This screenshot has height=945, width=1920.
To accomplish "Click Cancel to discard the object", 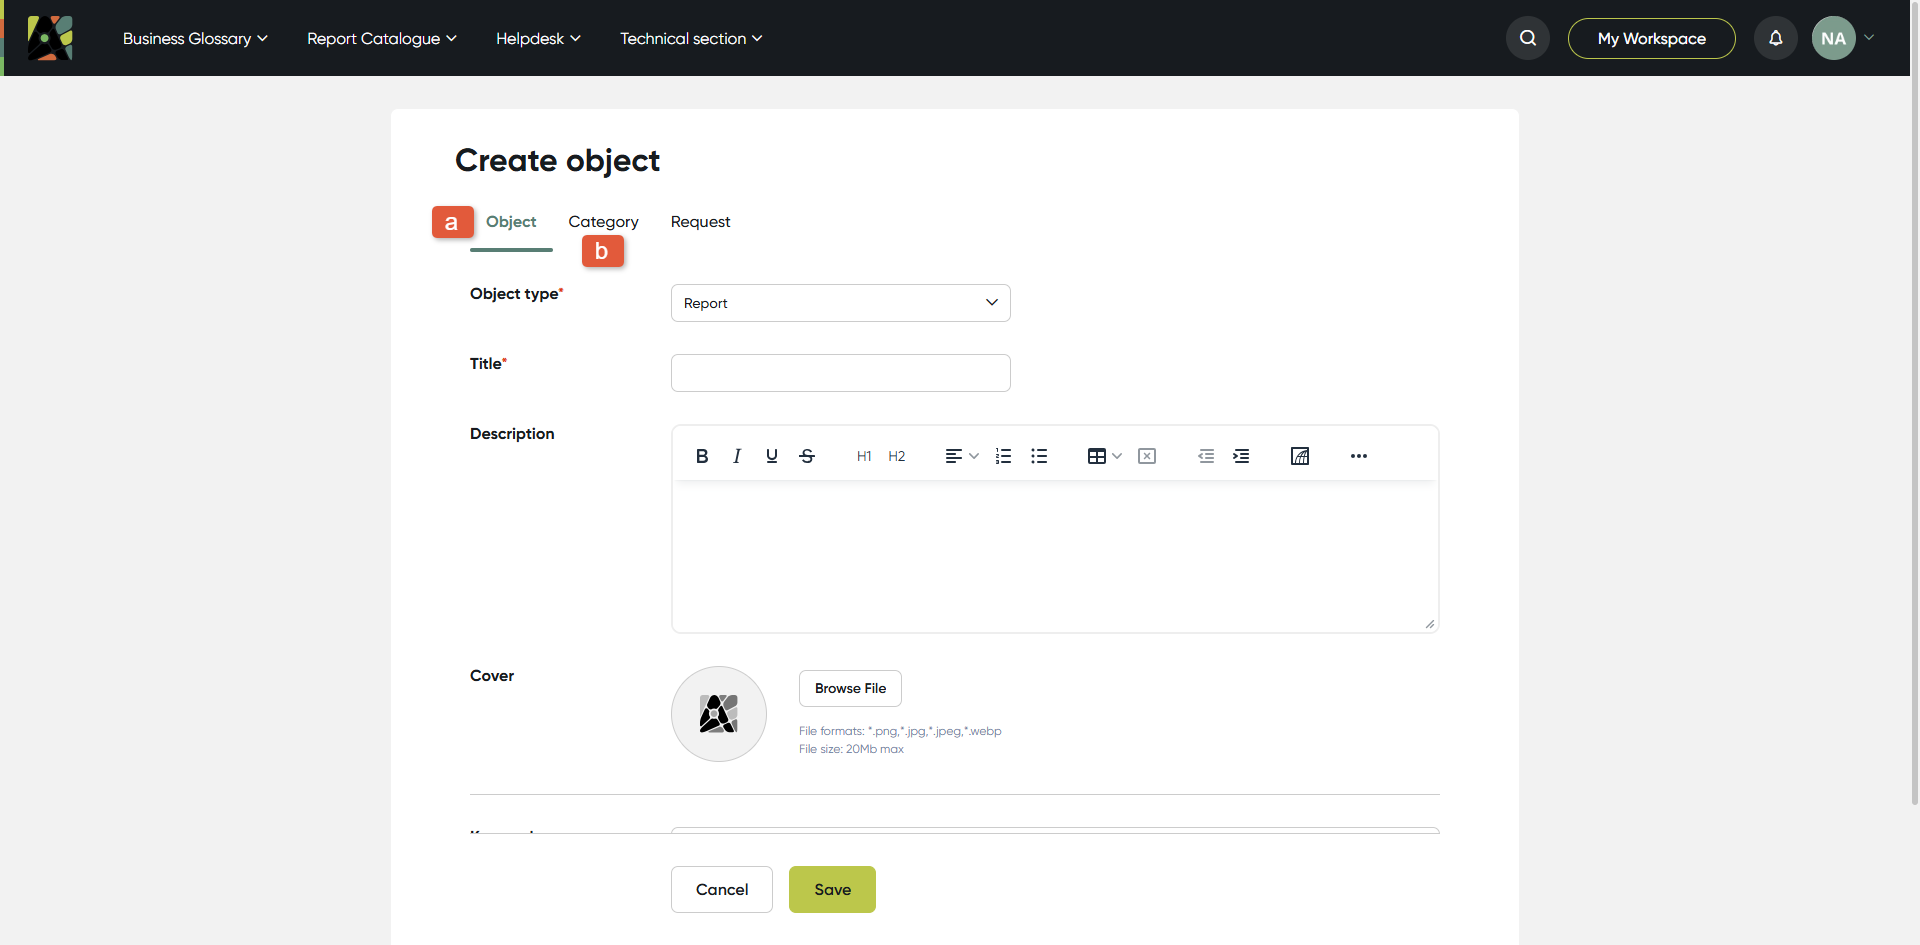I will 722,889.
